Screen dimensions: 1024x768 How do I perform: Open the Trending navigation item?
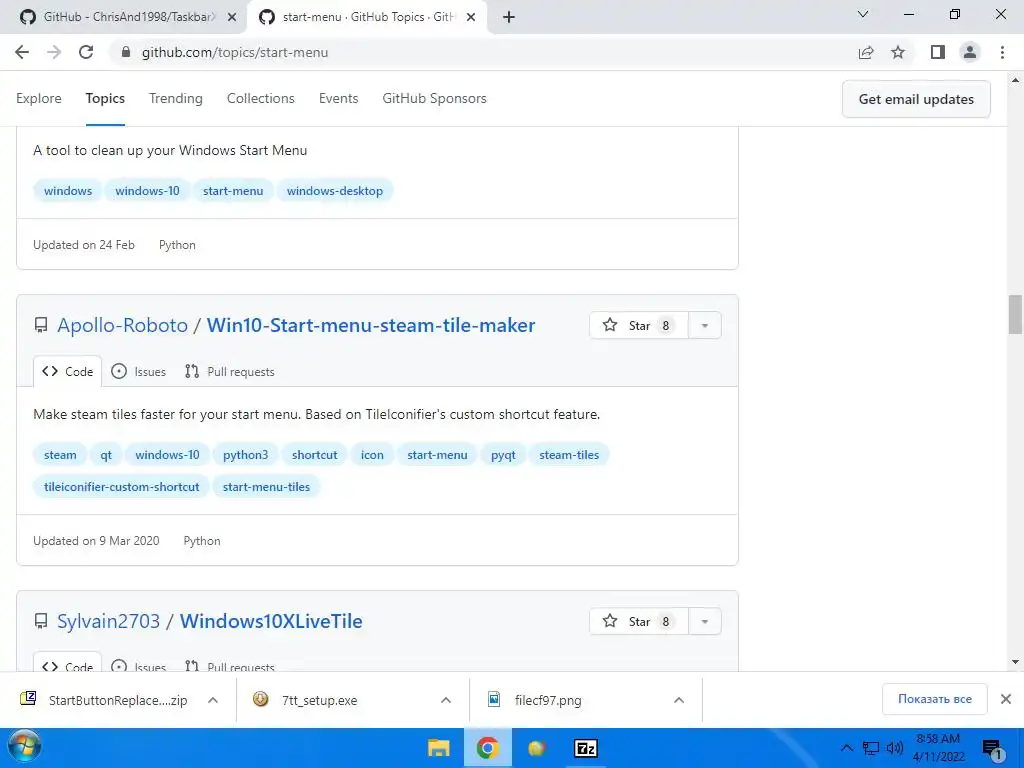pos(176,98)
